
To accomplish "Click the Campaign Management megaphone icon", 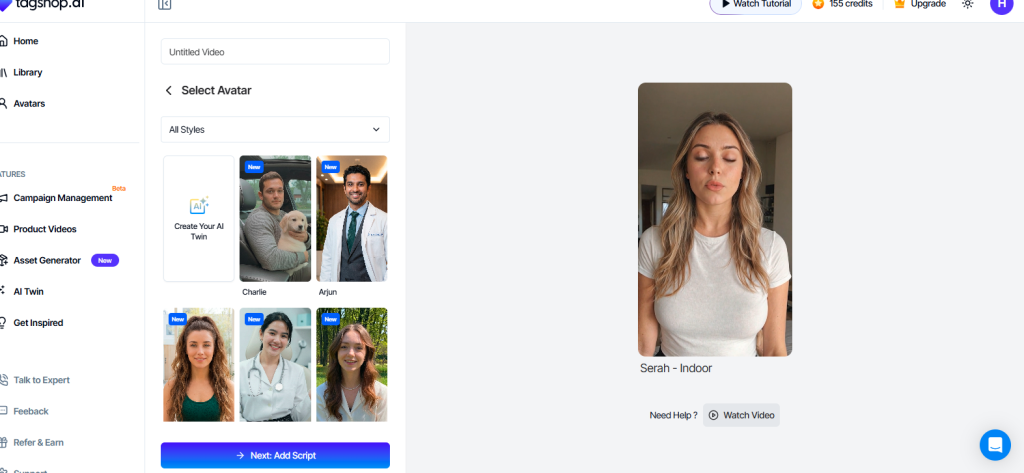I will [x=3, y=198].
